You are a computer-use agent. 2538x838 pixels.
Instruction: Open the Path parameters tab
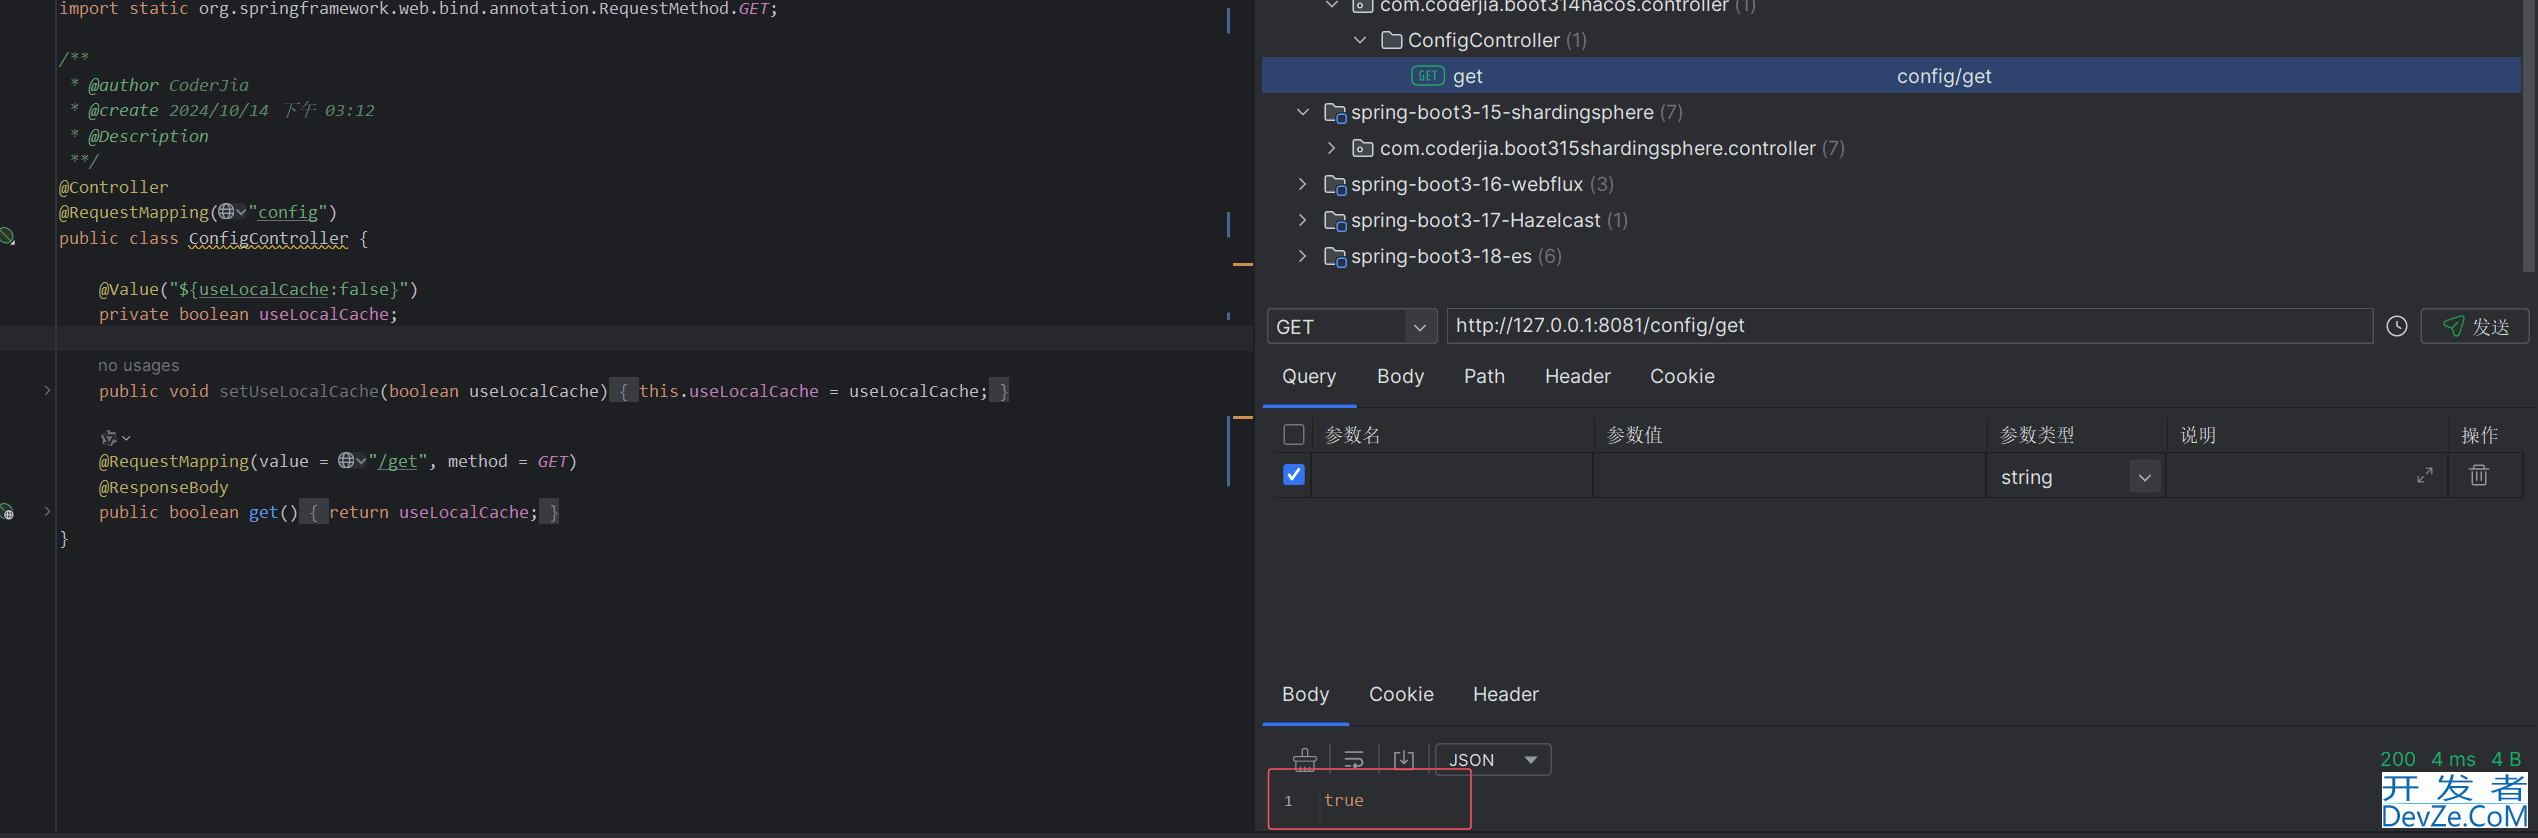(1484, 376)
